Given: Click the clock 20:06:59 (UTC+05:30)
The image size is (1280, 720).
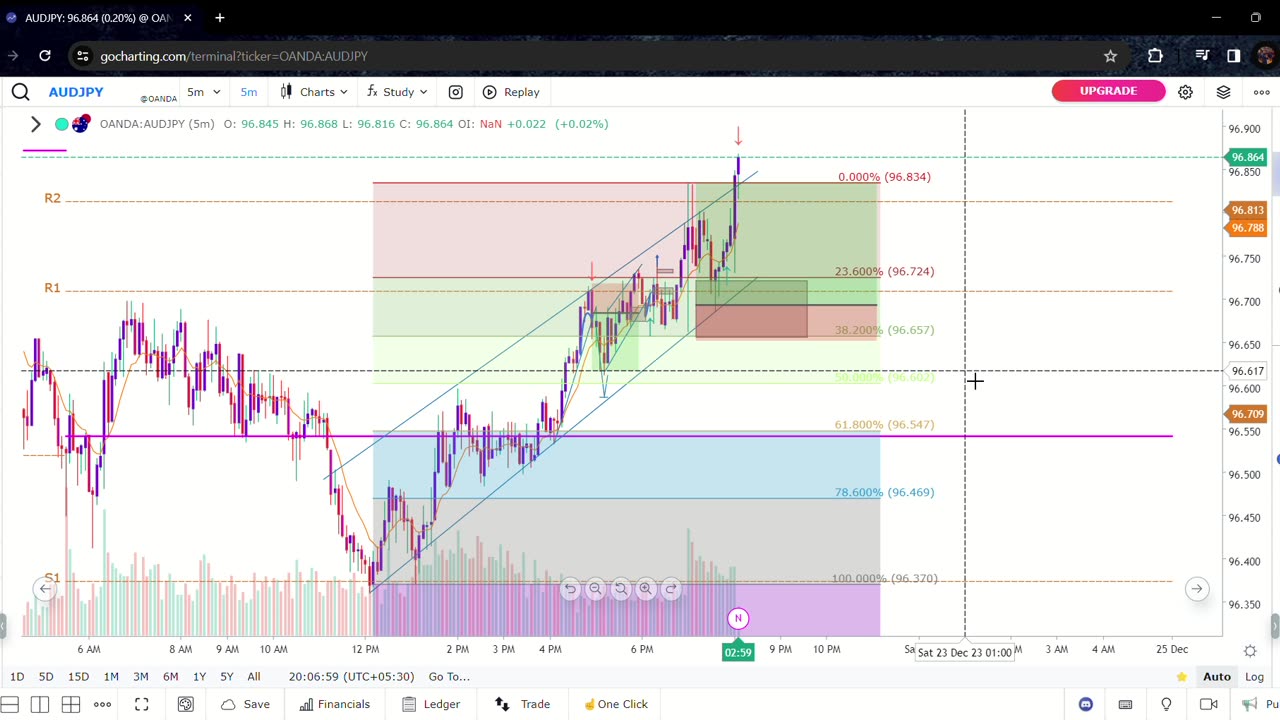Looking at the screenshot, I should 351,677.
